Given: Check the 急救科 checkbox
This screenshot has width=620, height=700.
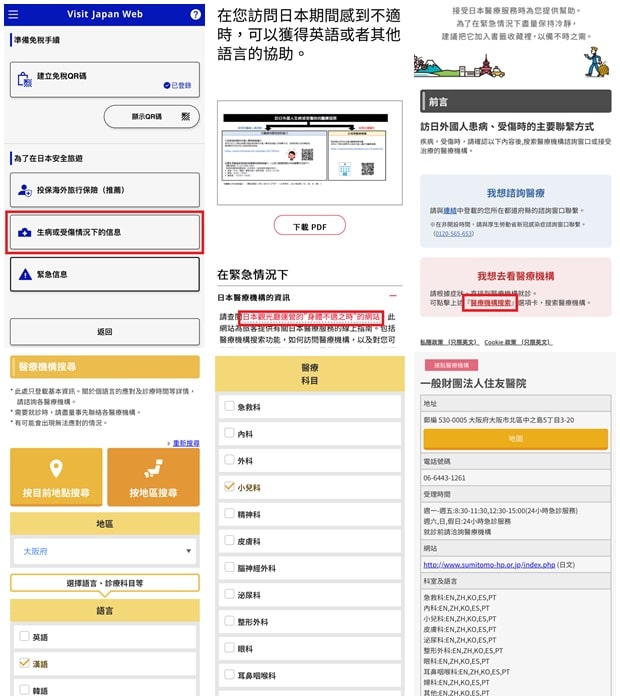Looking at the screenshot, I should [229, 406].
